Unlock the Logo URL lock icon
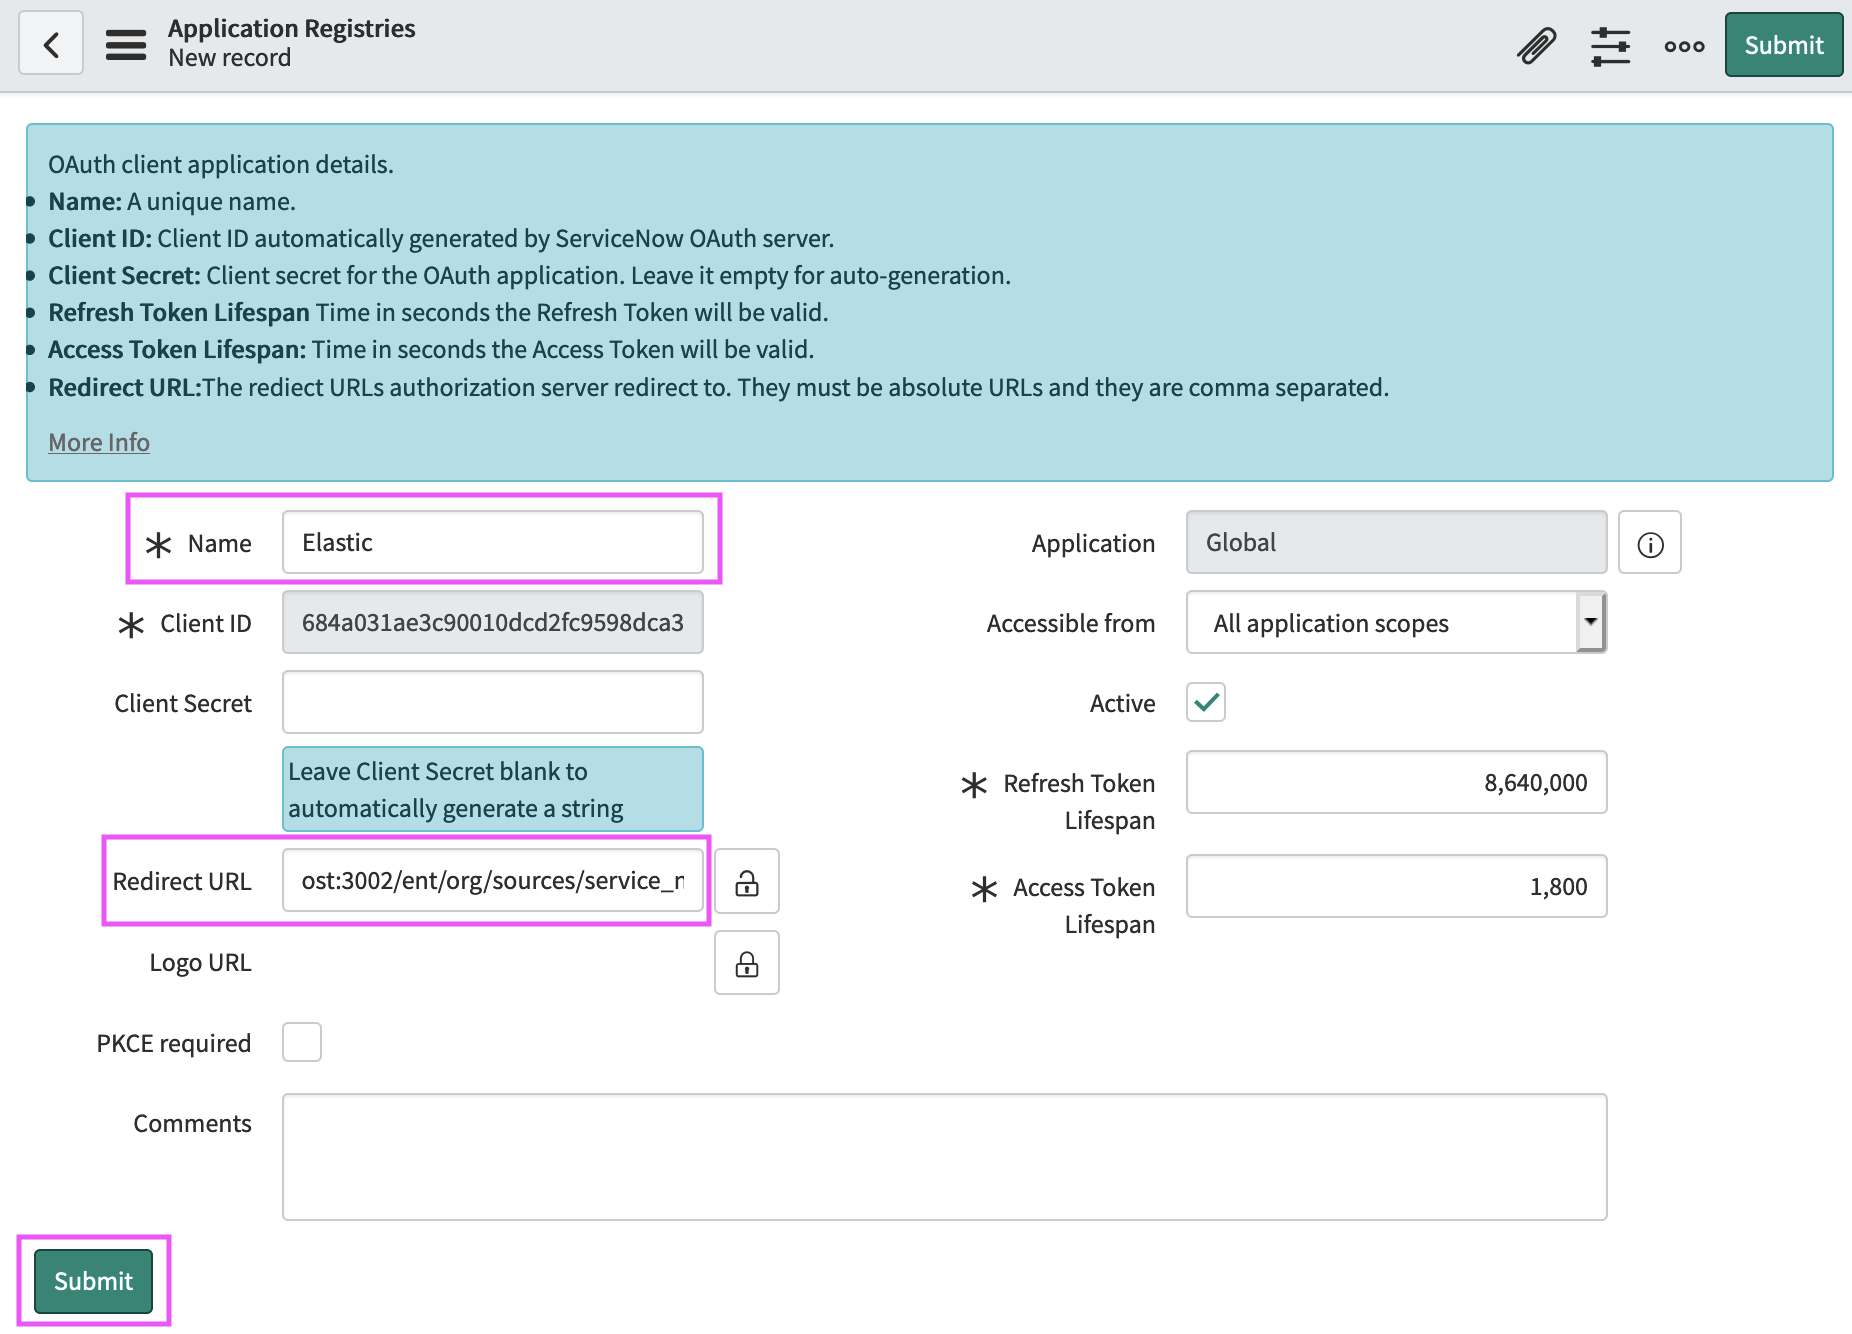This screenshot has width=1852, height=1334. click(747, 964)
